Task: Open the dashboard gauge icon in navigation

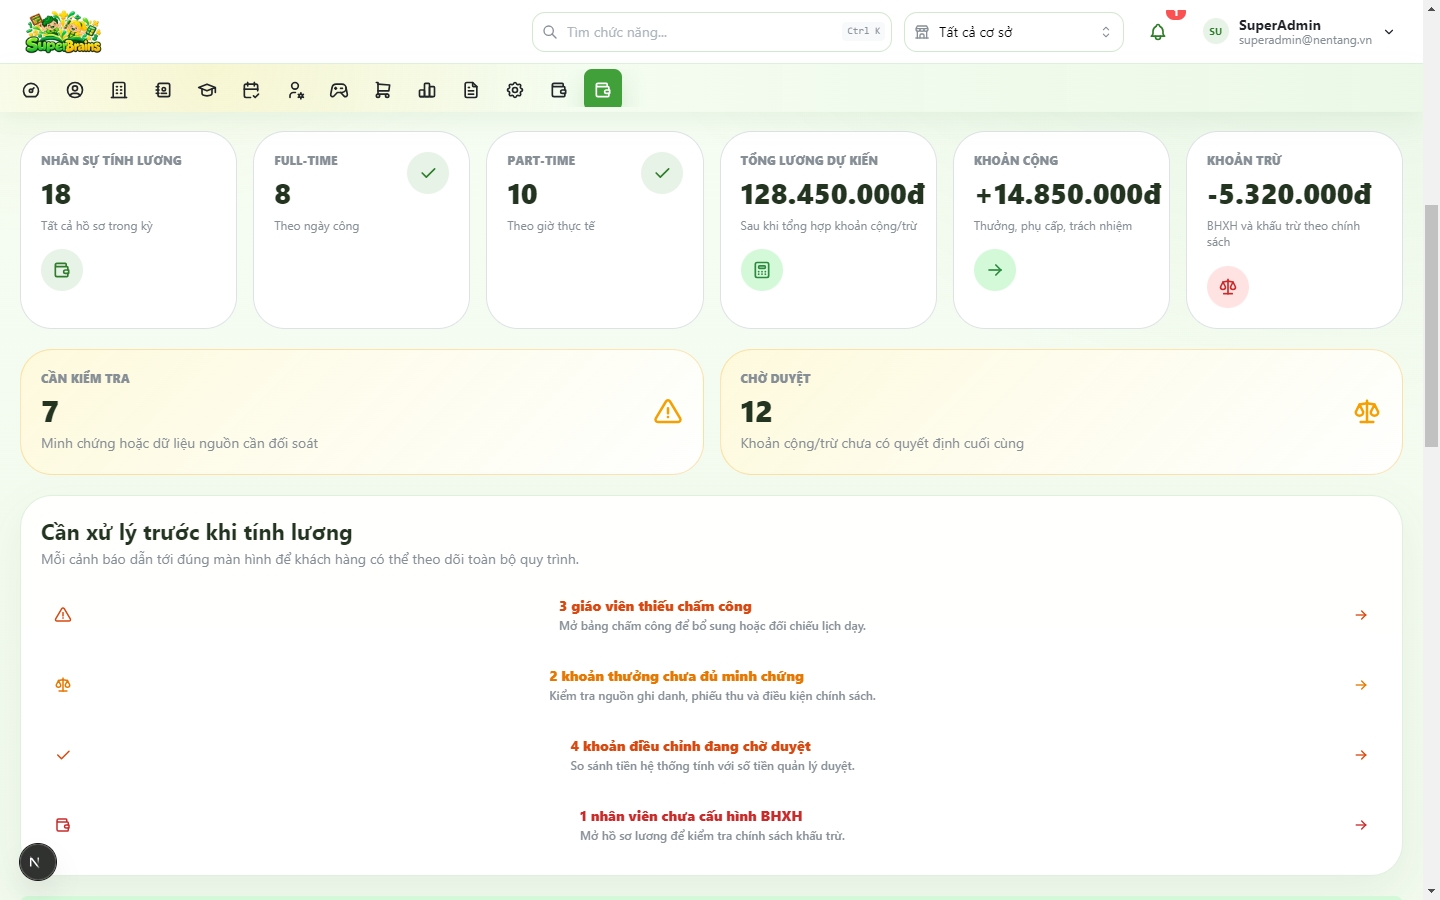Action: click(x=31, y=90)
